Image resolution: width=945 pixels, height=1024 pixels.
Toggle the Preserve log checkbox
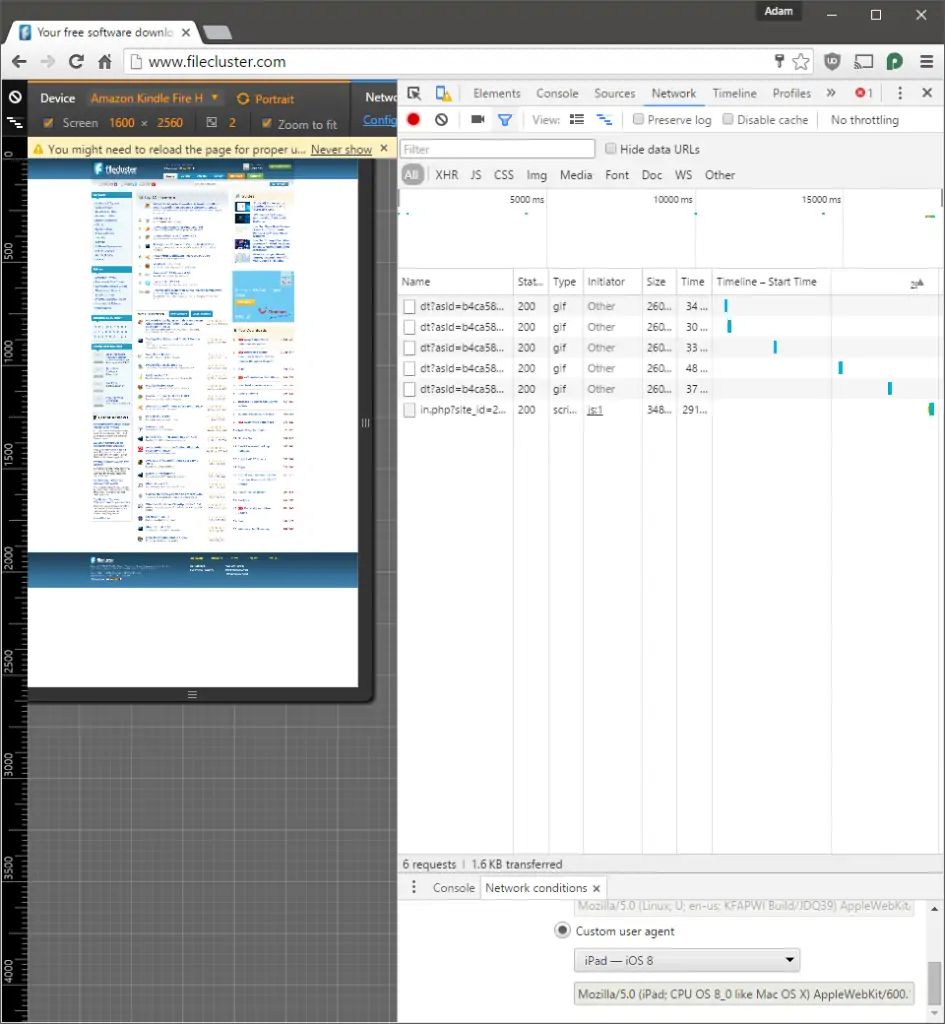point(639,119)
